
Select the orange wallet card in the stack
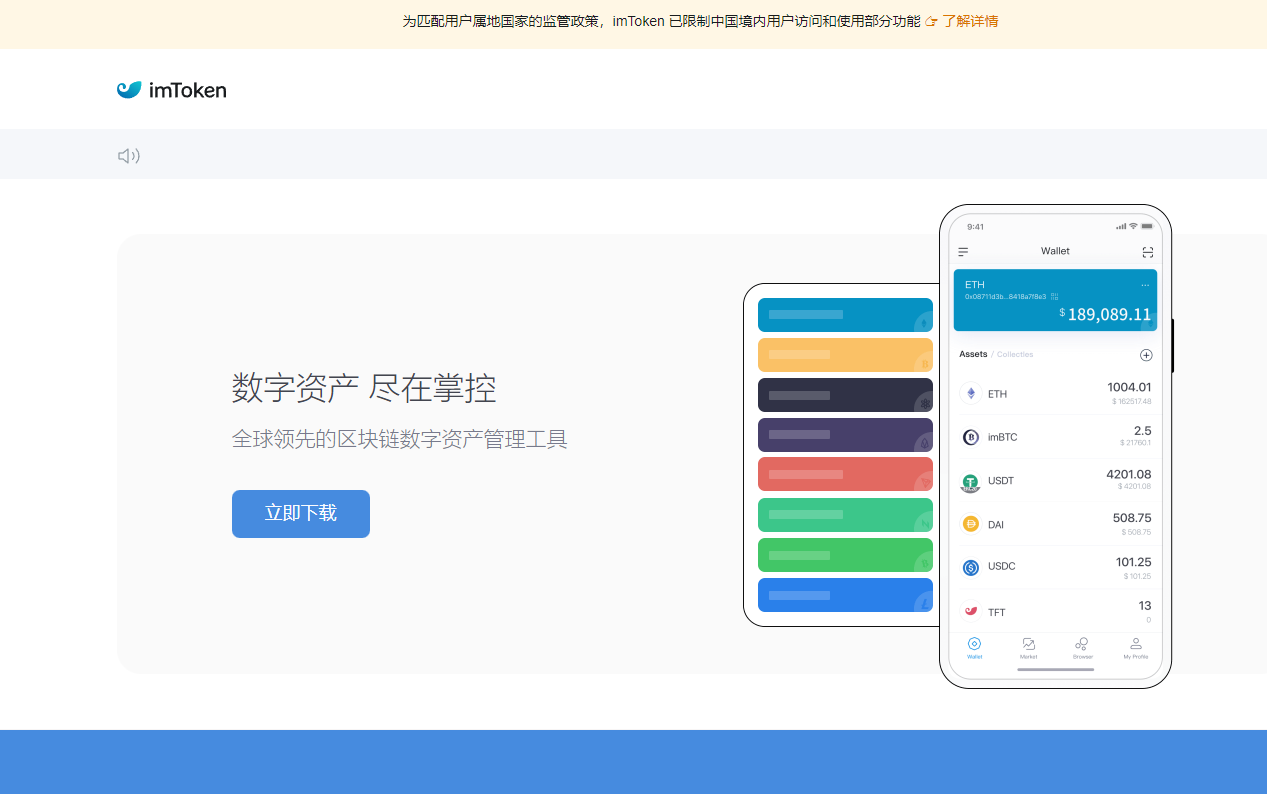click(845, 355)
